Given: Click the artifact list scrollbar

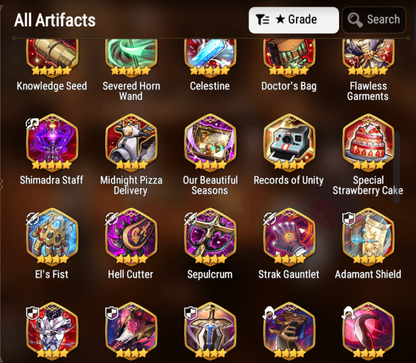Looking at the screenshot, I should tap(396, 168).
